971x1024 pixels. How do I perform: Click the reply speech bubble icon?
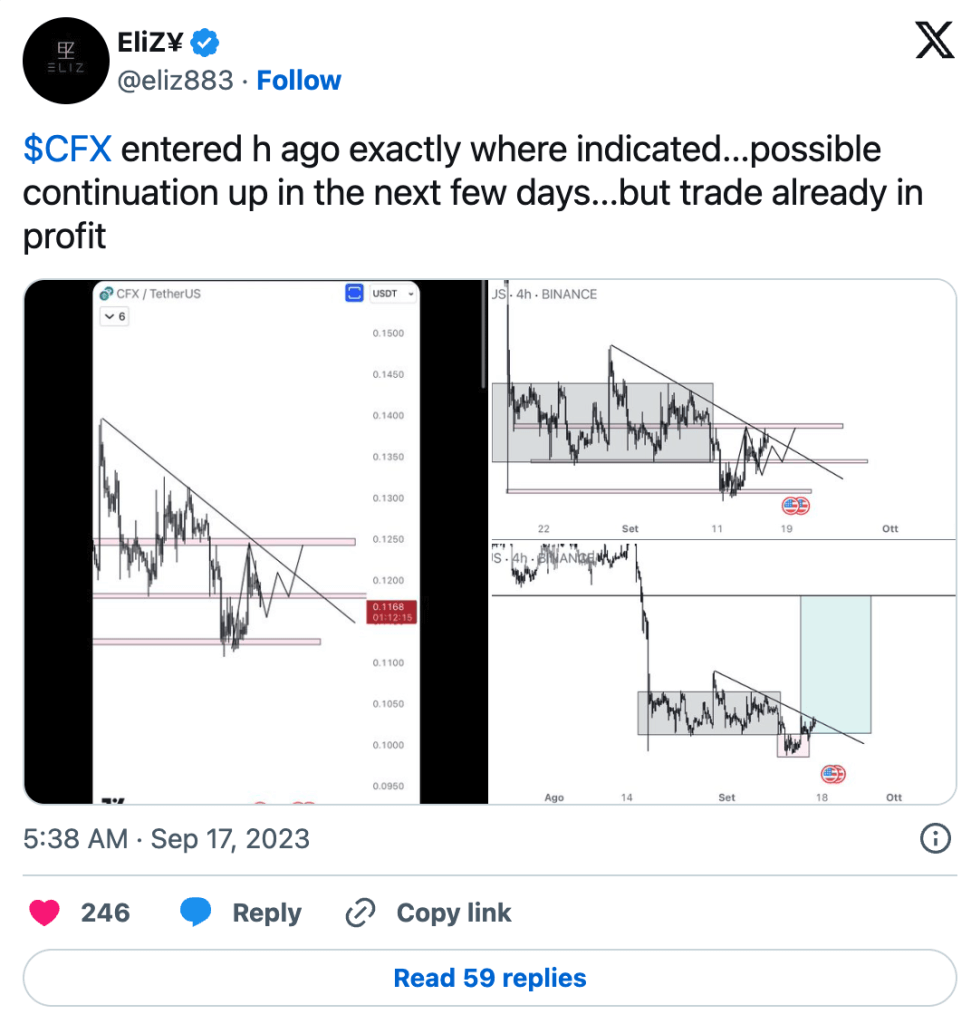pos(195,912)
